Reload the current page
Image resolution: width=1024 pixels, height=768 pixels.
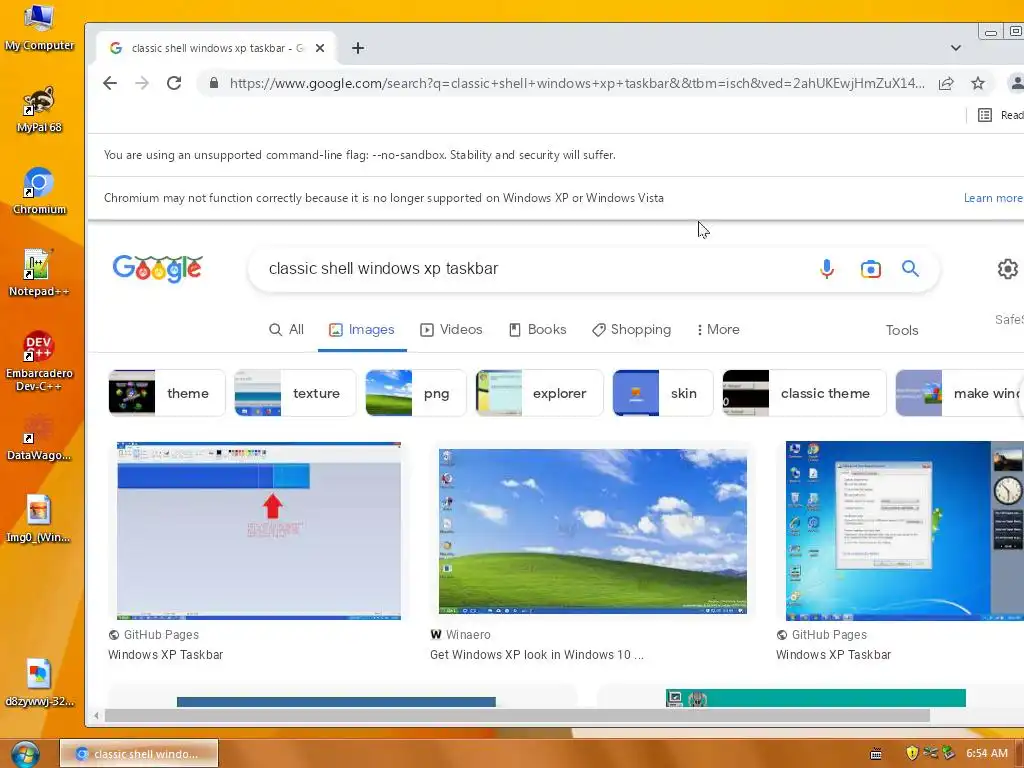point(174,83)
